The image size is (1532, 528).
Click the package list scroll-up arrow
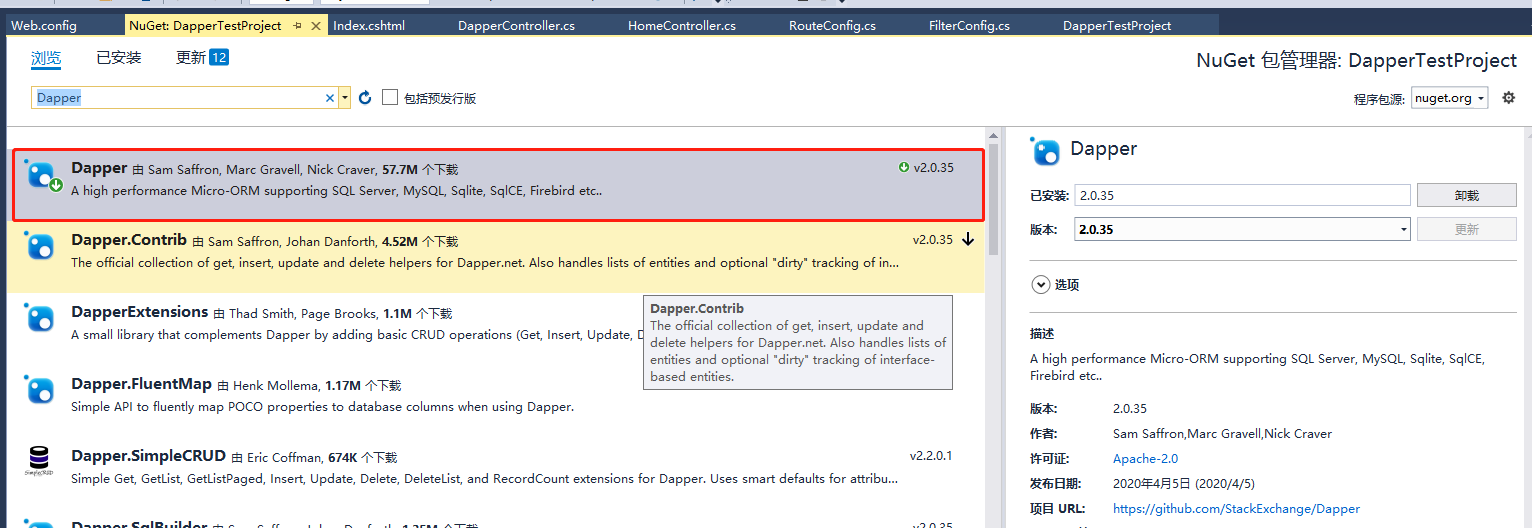tap(993, 135)
